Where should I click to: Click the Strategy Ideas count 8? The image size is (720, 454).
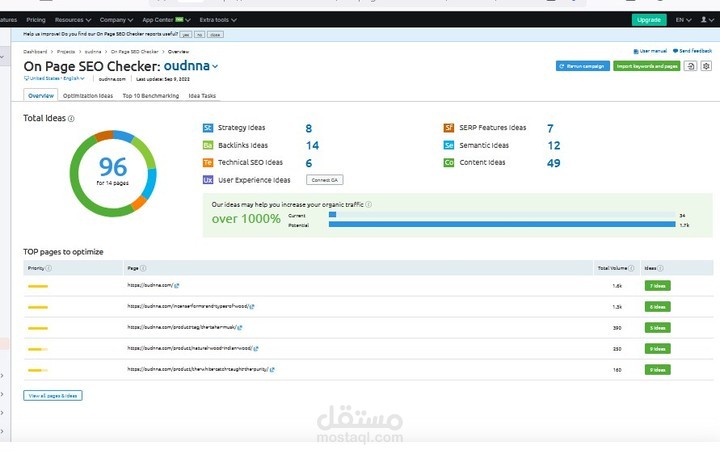click(309, 129)
